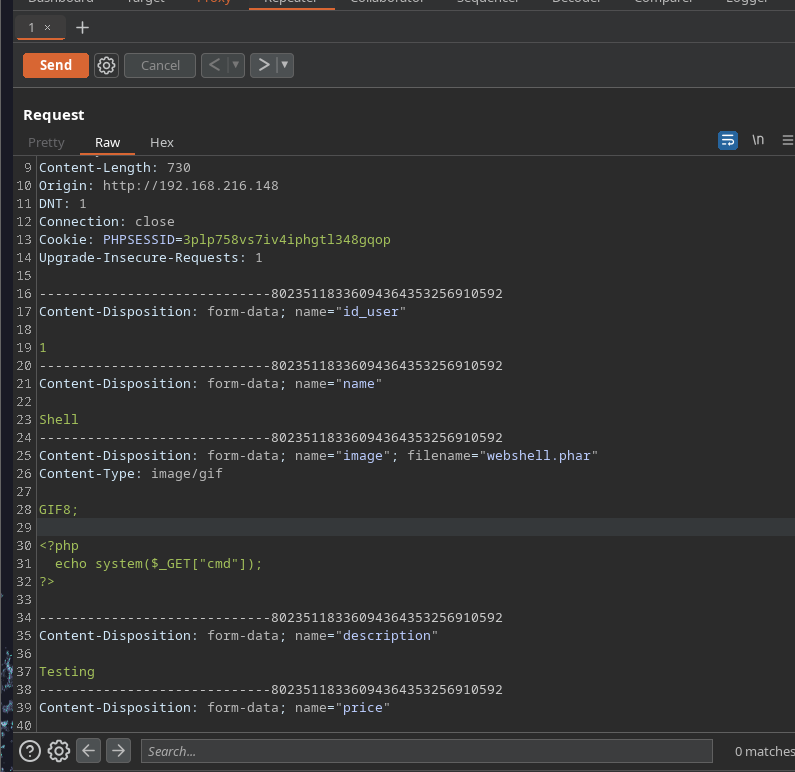Viewport: 795px width, 772px height.
Task: Toggle show non-printable characters \n
Action: pyautogui.click(x=758, y=140)
